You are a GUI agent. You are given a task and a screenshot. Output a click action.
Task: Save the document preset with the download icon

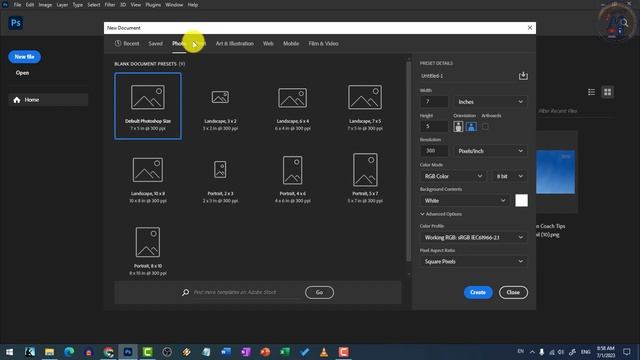tap(523, 76)
